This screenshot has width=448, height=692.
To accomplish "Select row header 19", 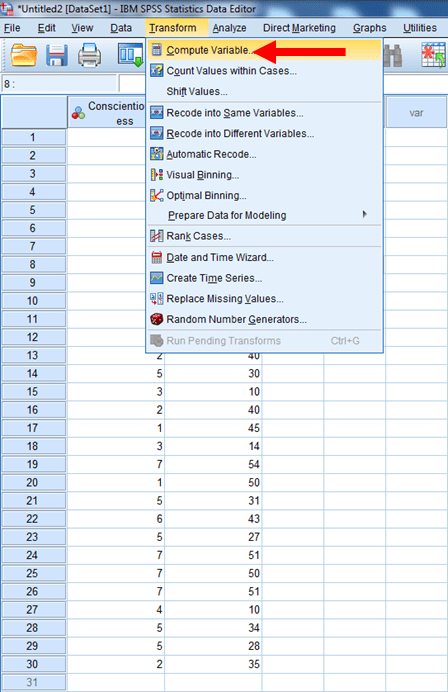I will (x=34, y=465).
